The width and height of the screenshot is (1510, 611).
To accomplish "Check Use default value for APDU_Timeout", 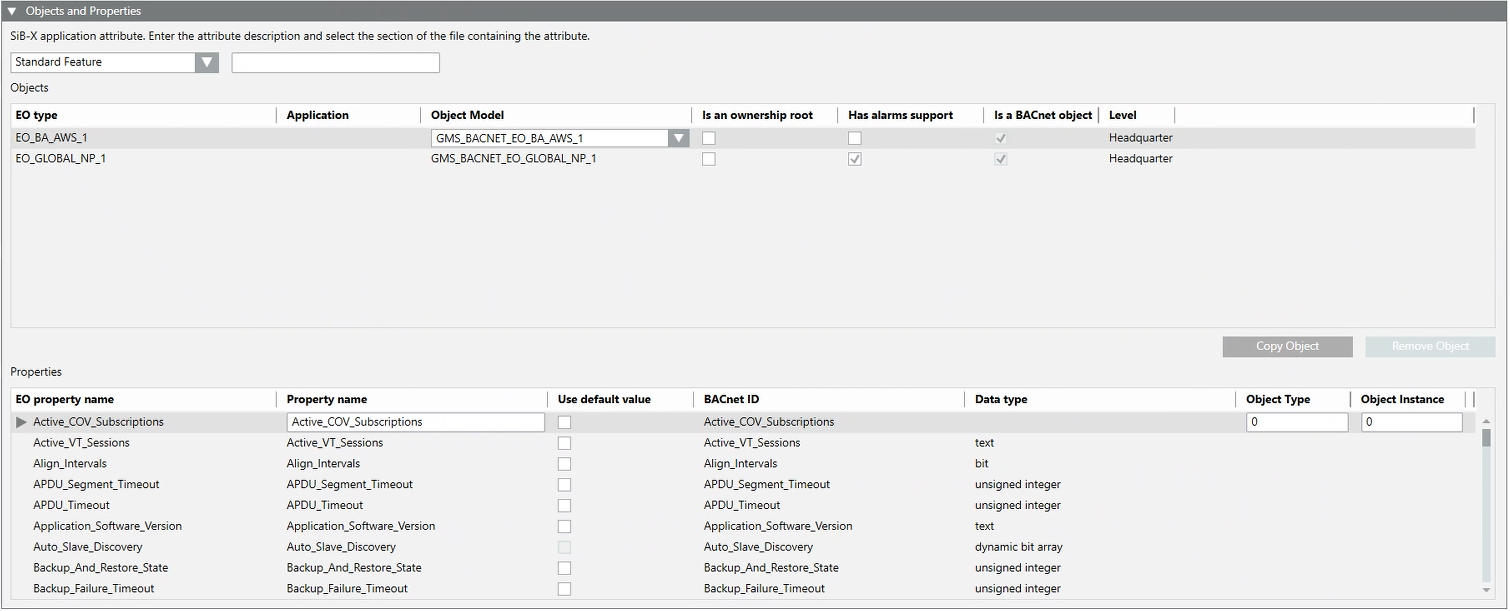I will coord(565,505).
